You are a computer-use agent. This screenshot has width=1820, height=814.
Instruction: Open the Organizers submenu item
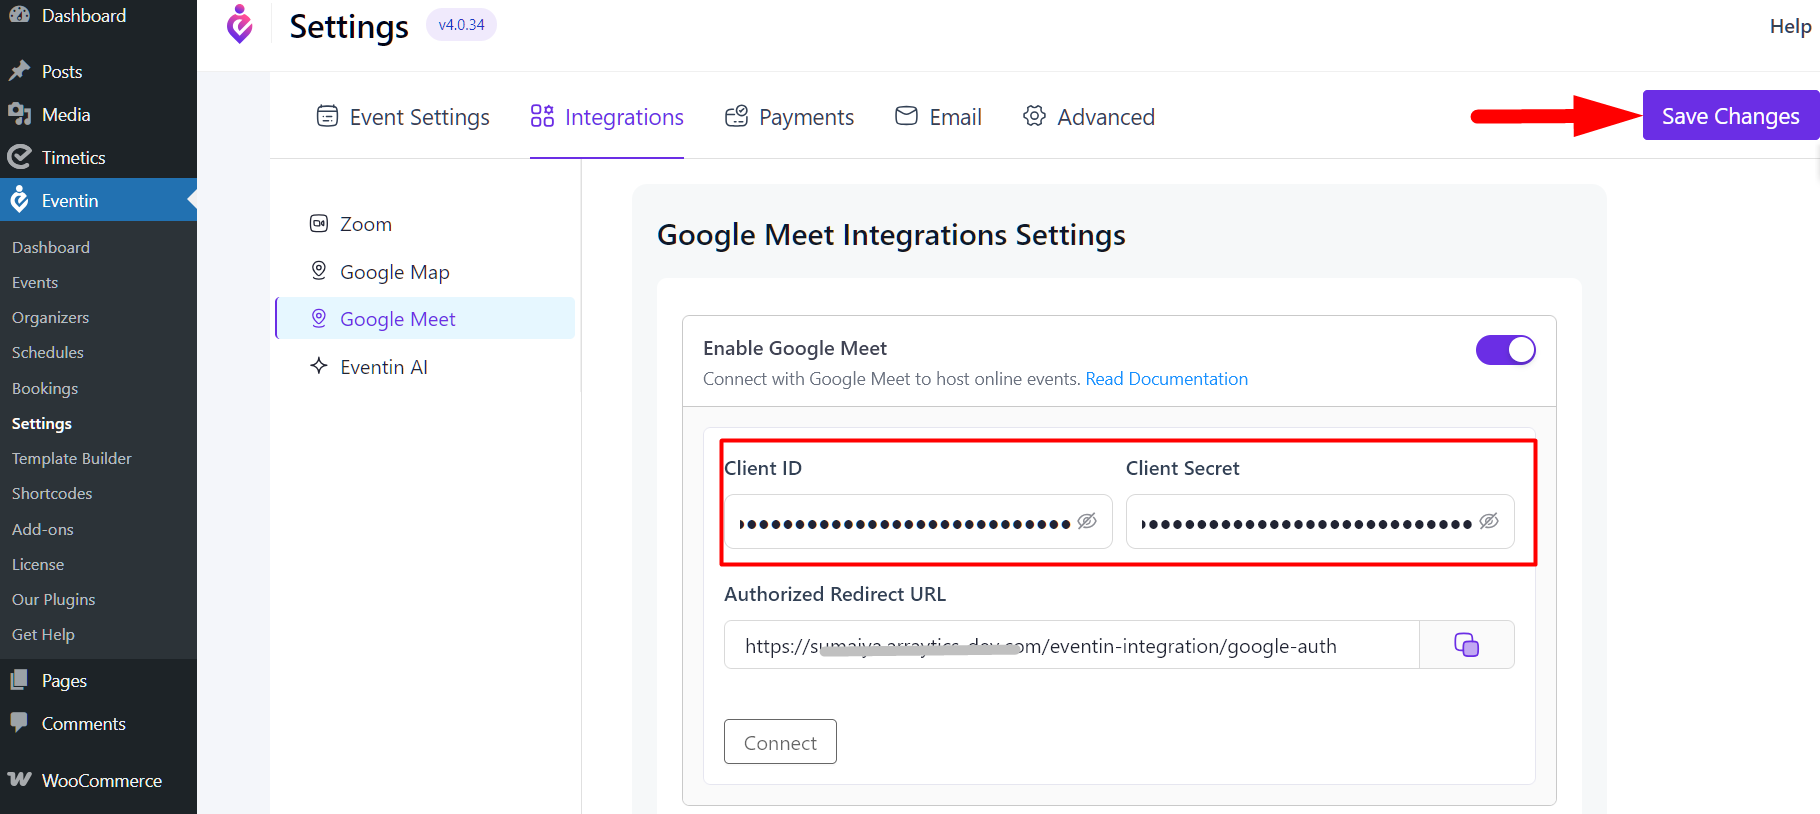click(50, 317)
